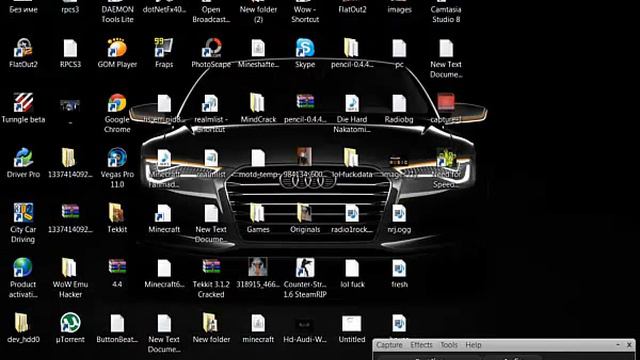Open the realmlist - Shortcut icon

pos(211,103)
